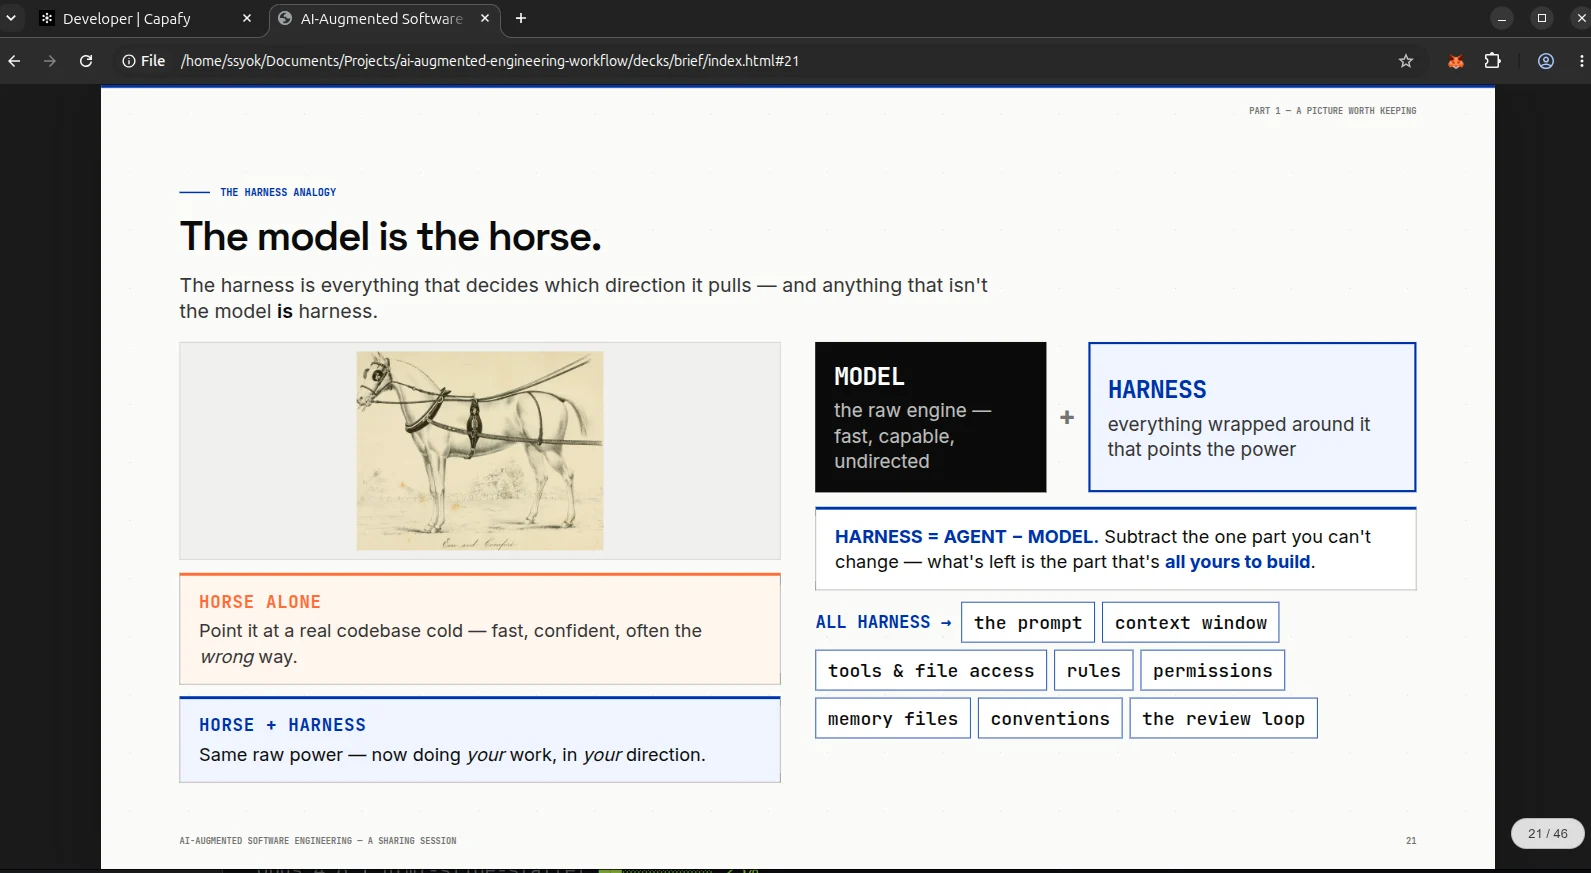
Task: Click the 'context window' chip
Action: 1191,622
